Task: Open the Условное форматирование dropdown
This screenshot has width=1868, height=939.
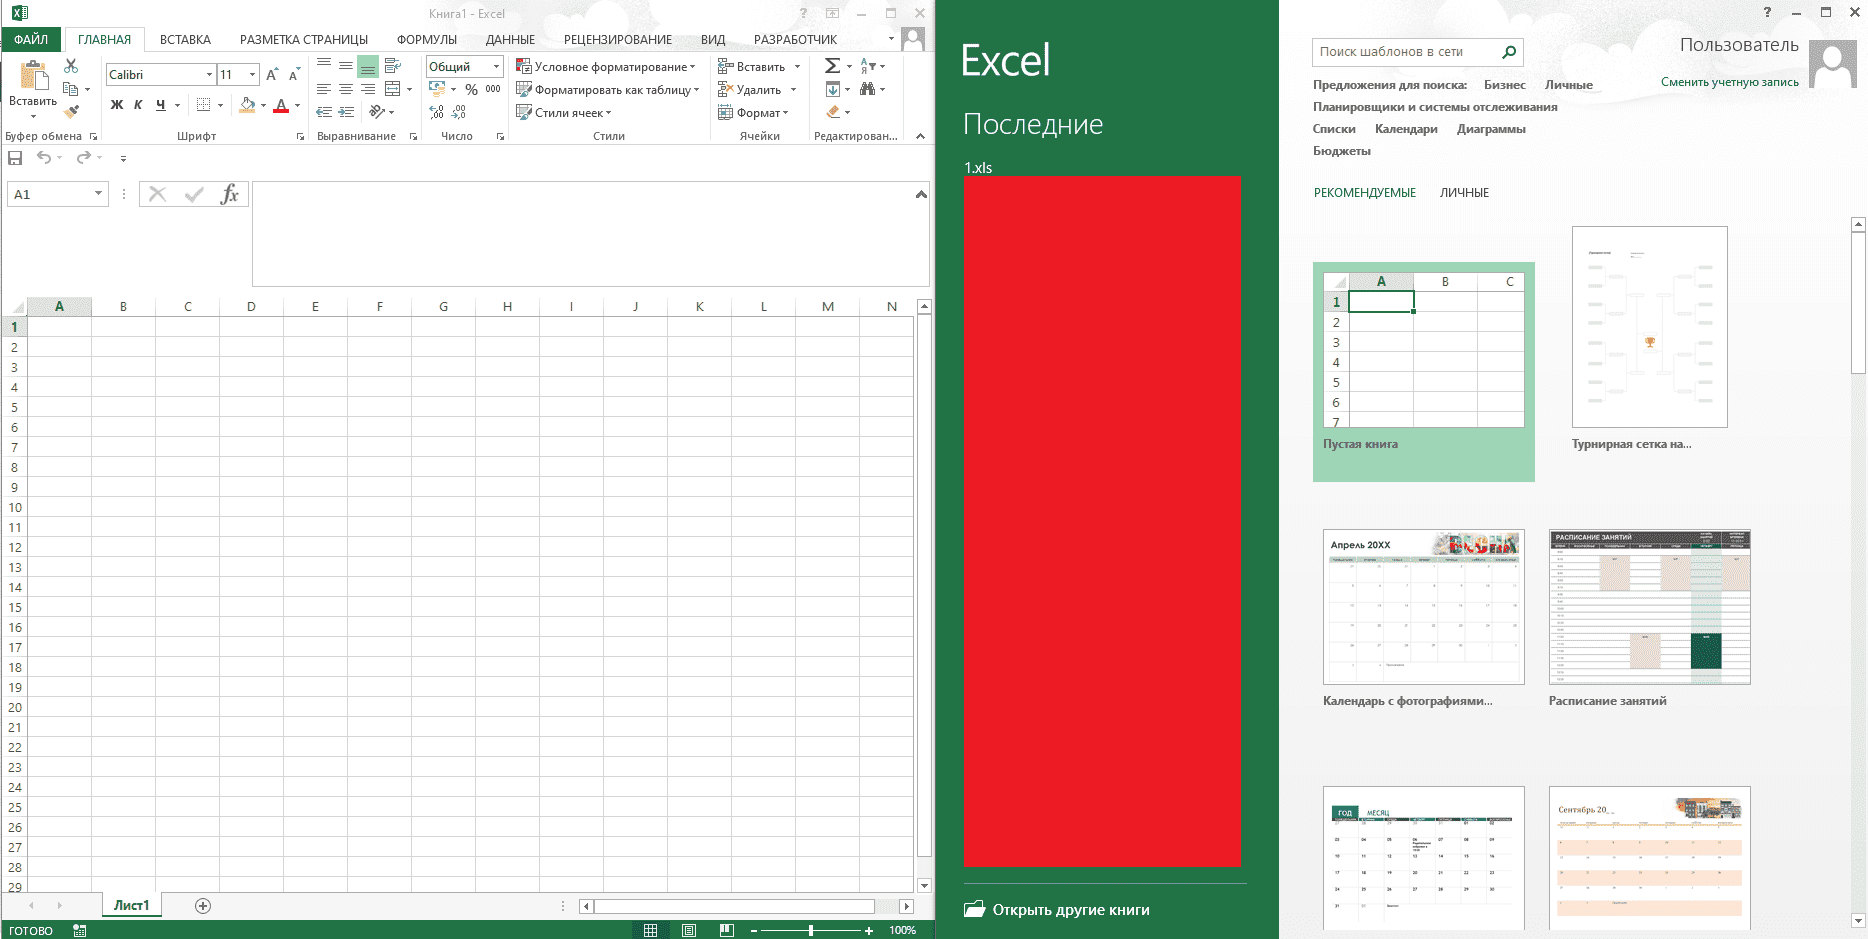Action: click(x=606, y=67)
